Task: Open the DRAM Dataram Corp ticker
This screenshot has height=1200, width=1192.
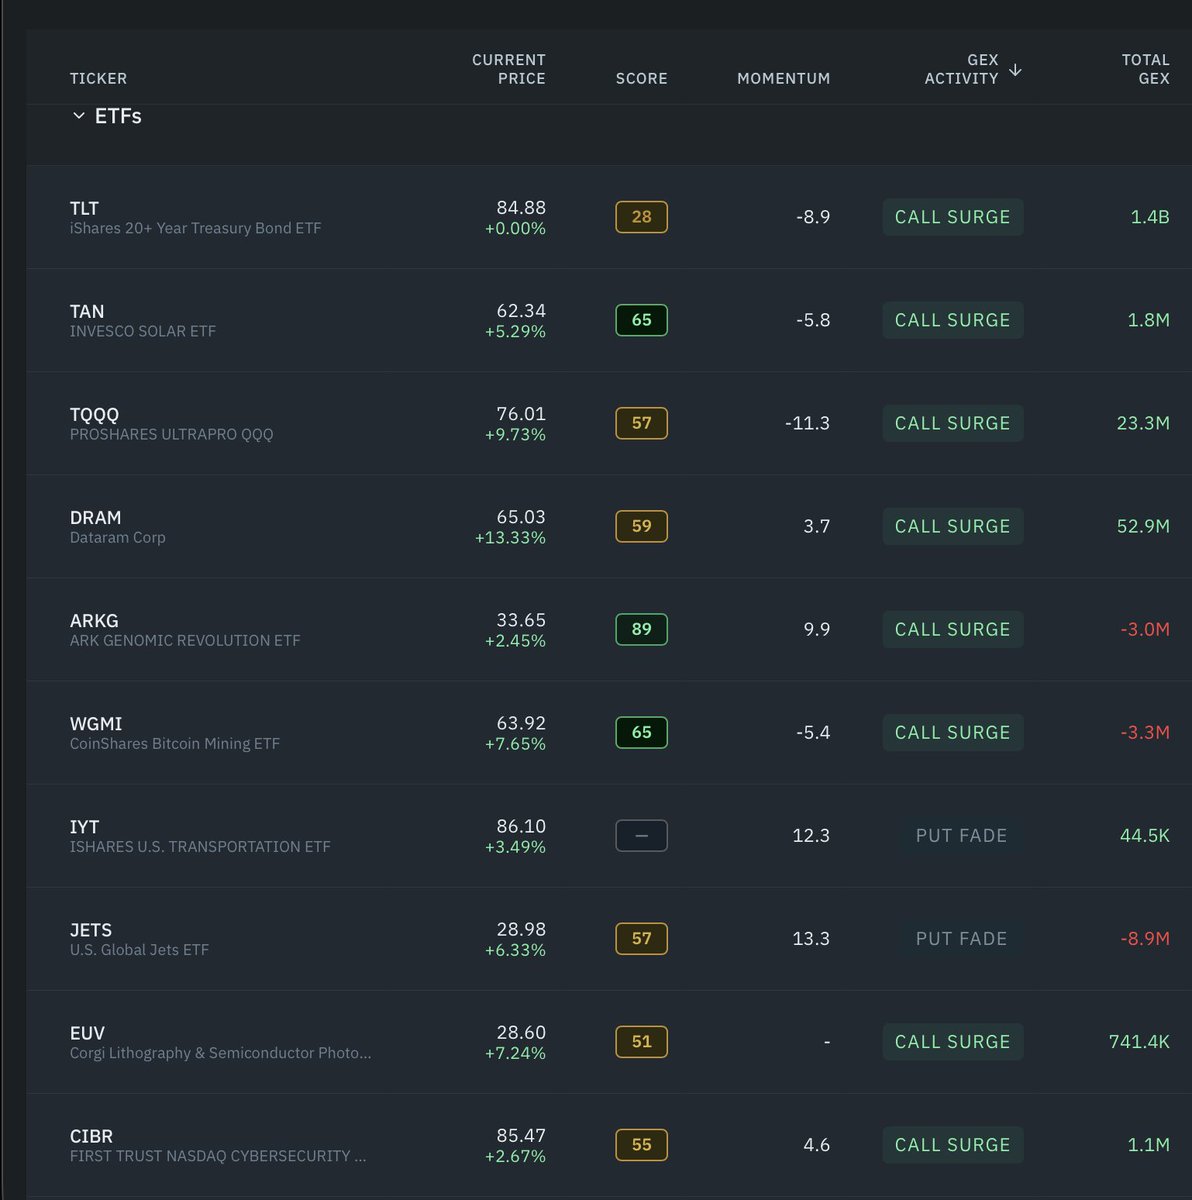Action: pos(118,527)
